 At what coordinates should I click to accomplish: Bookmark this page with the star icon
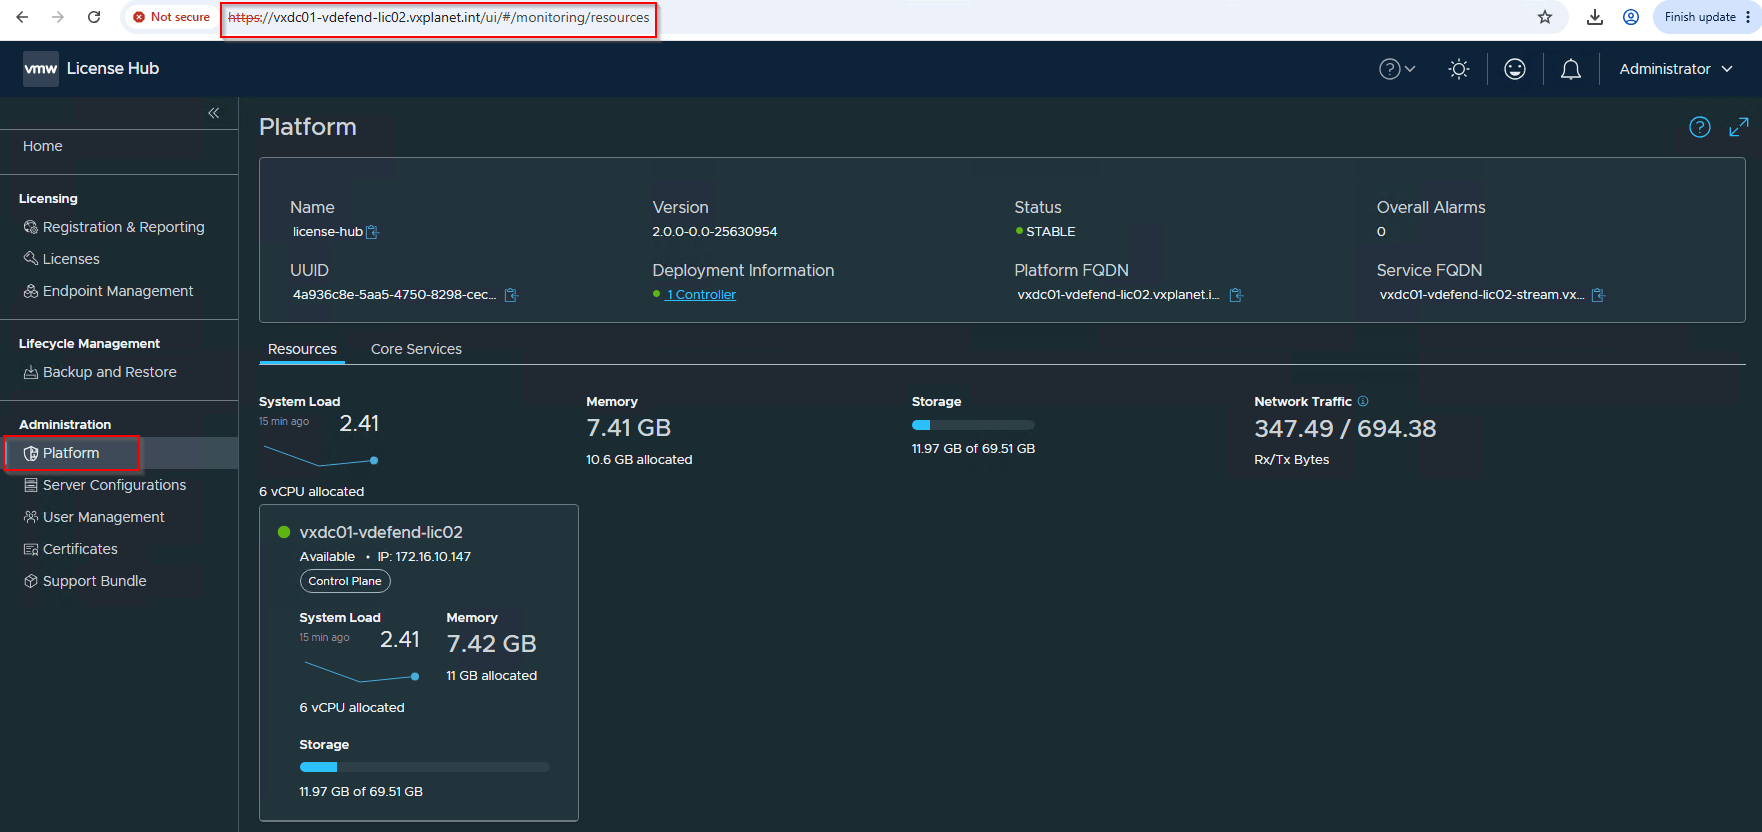(1545, 17)
